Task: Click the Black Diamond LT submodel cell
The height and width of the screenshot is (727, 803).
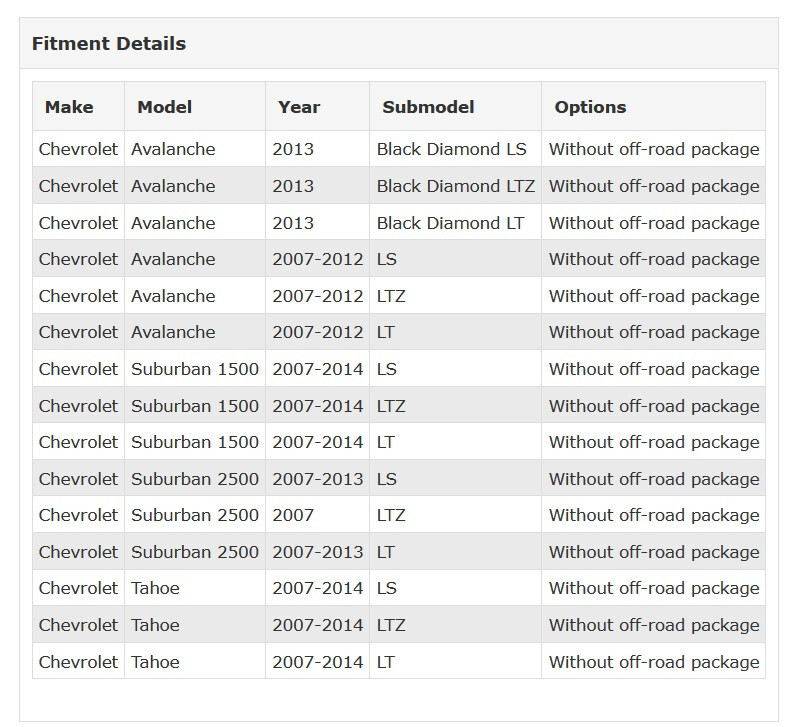Action: (x=455, y=223)
